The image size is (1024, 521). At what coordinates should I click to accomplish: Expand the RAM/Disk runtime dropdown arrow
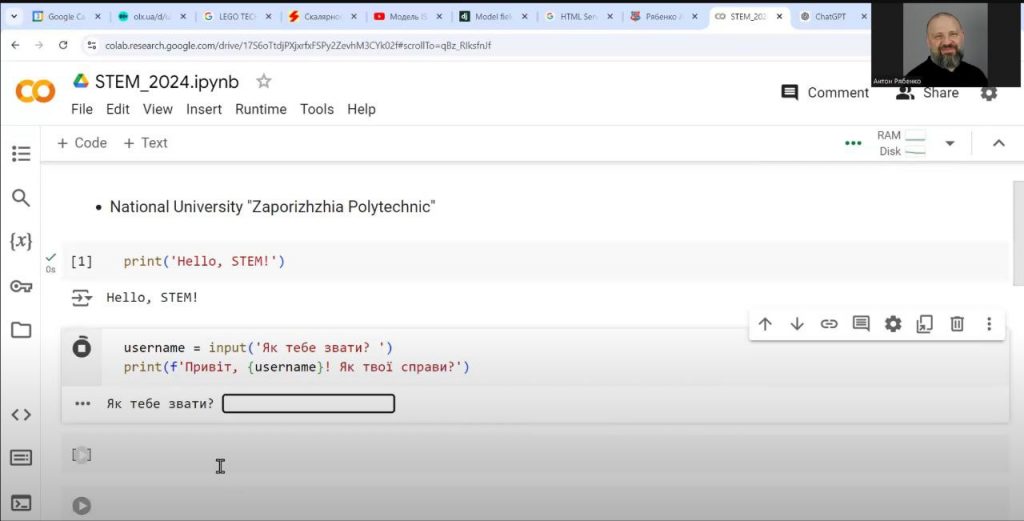click(x=950, y=143)
